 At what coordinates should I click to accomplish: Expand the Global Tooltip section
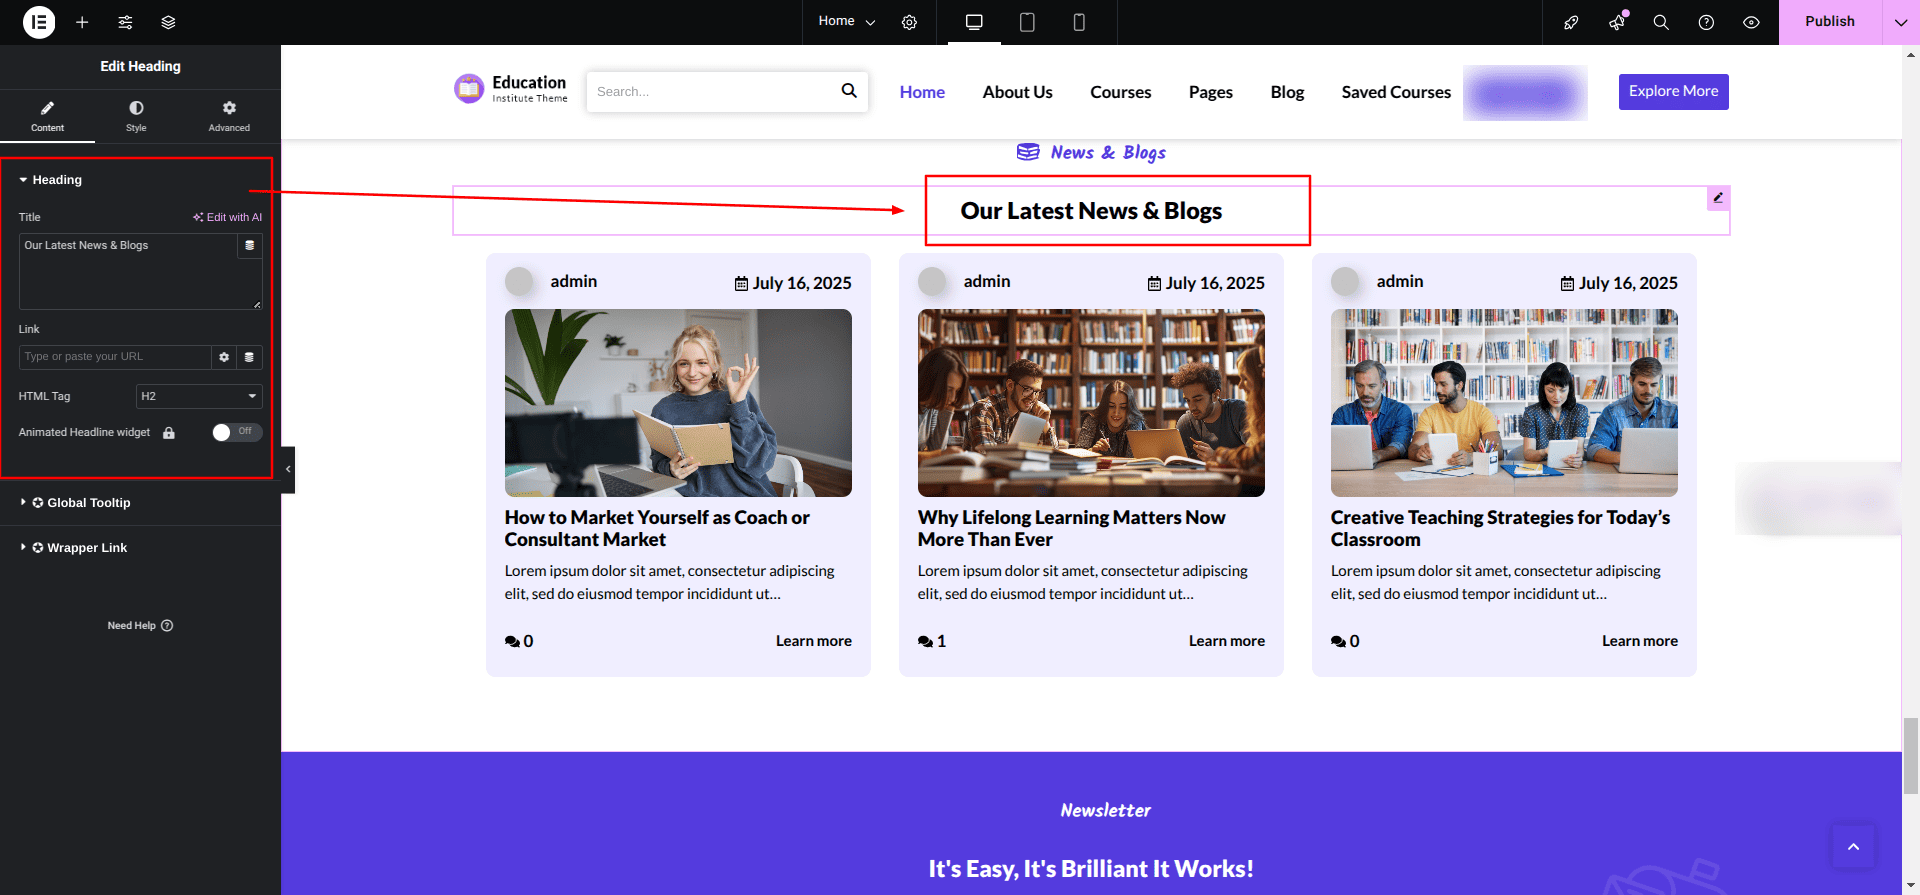[x=75, y=503]
